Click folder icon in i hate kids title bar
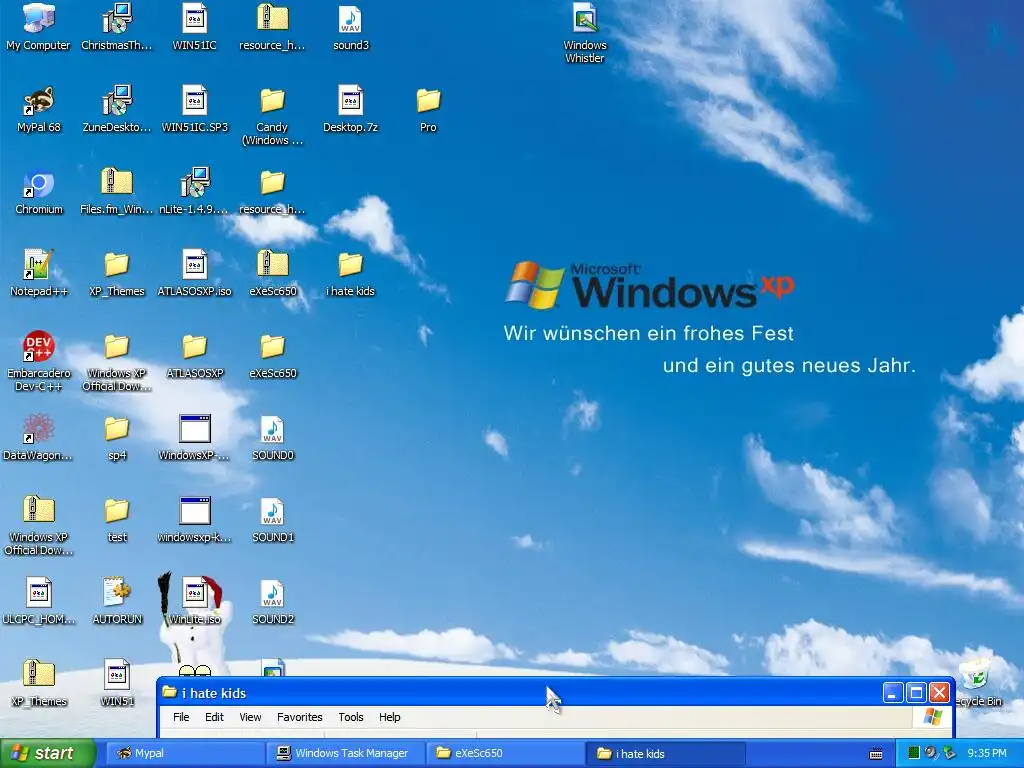1024x768 pixels. (x=170, y=692)
